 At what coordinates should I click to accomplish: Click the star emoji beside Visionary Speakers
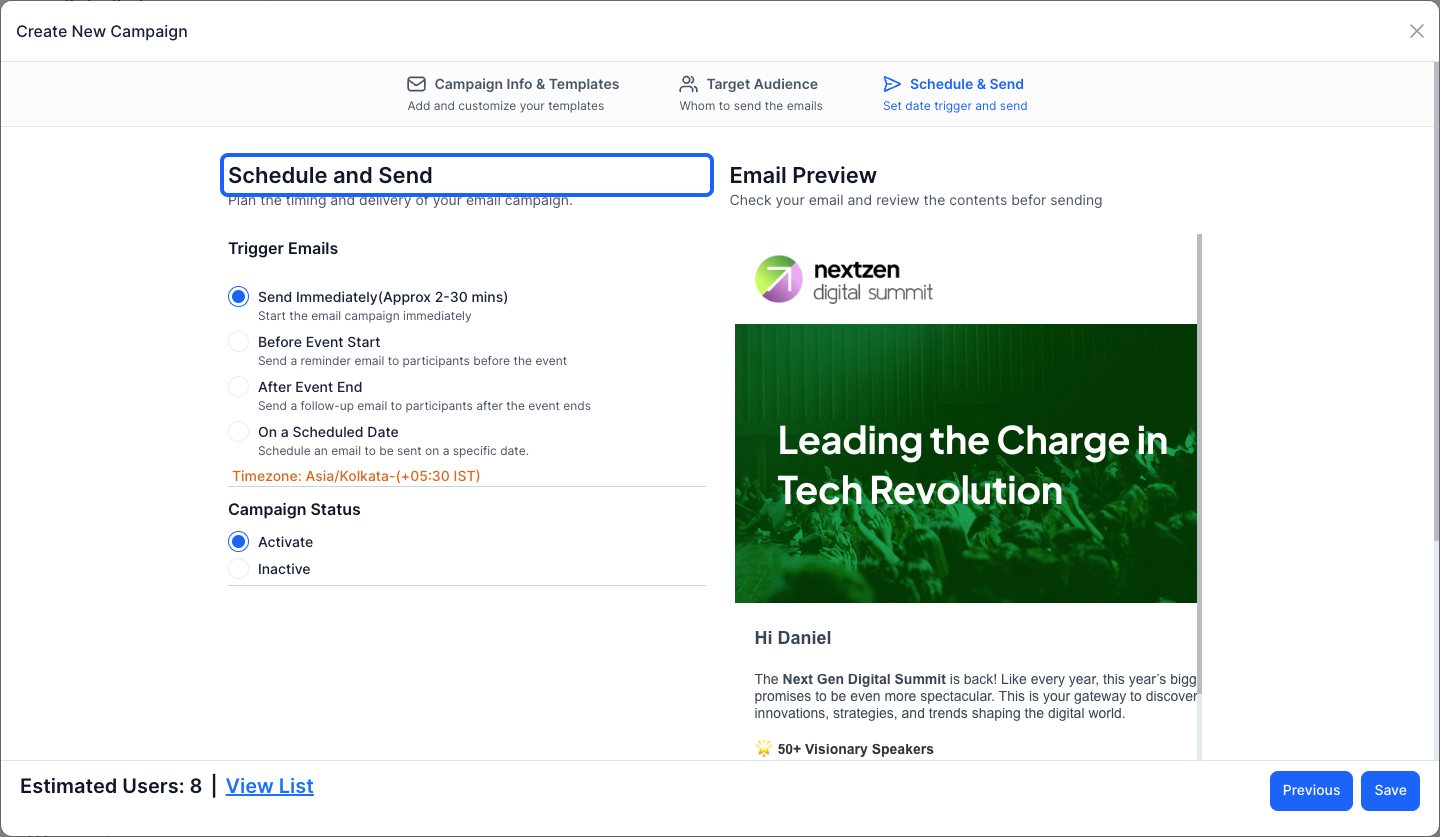tap(764, 749)
